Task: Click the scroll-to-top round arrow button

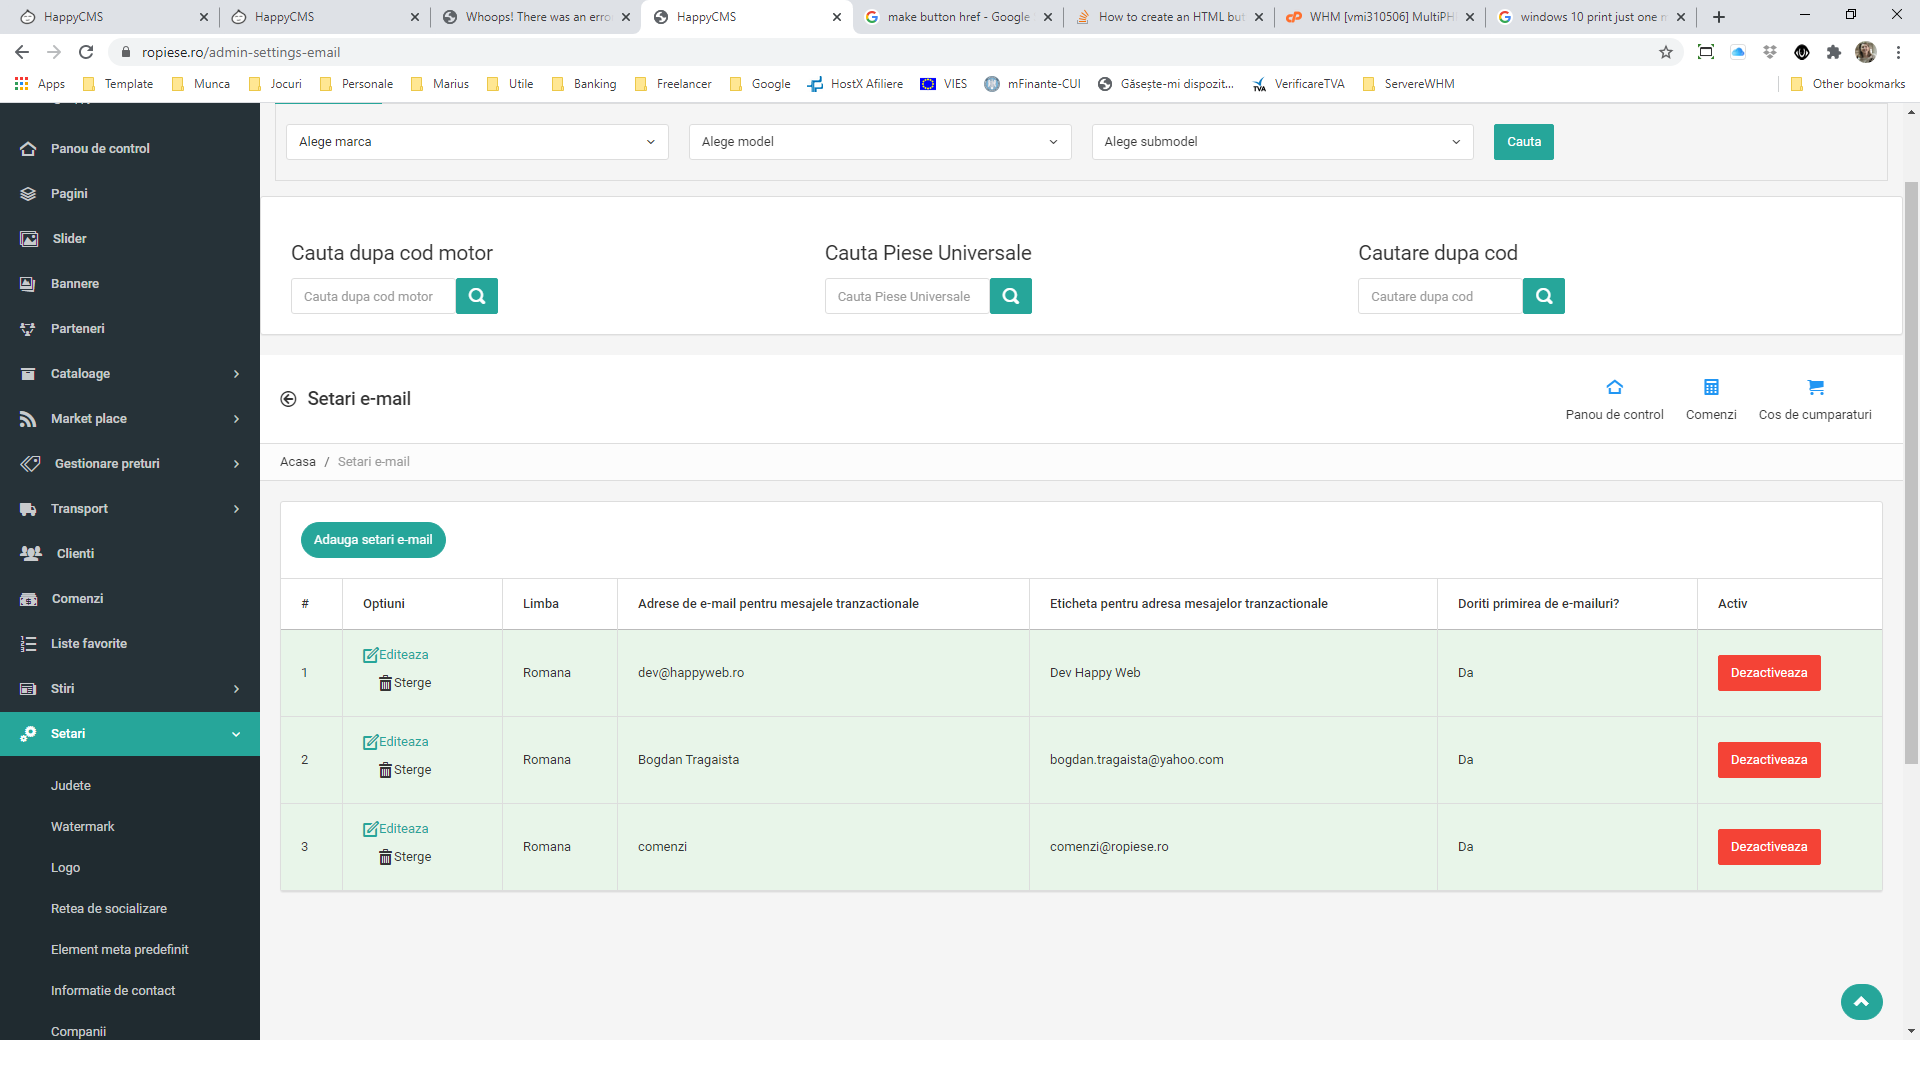Action: click(1861, 1001)
